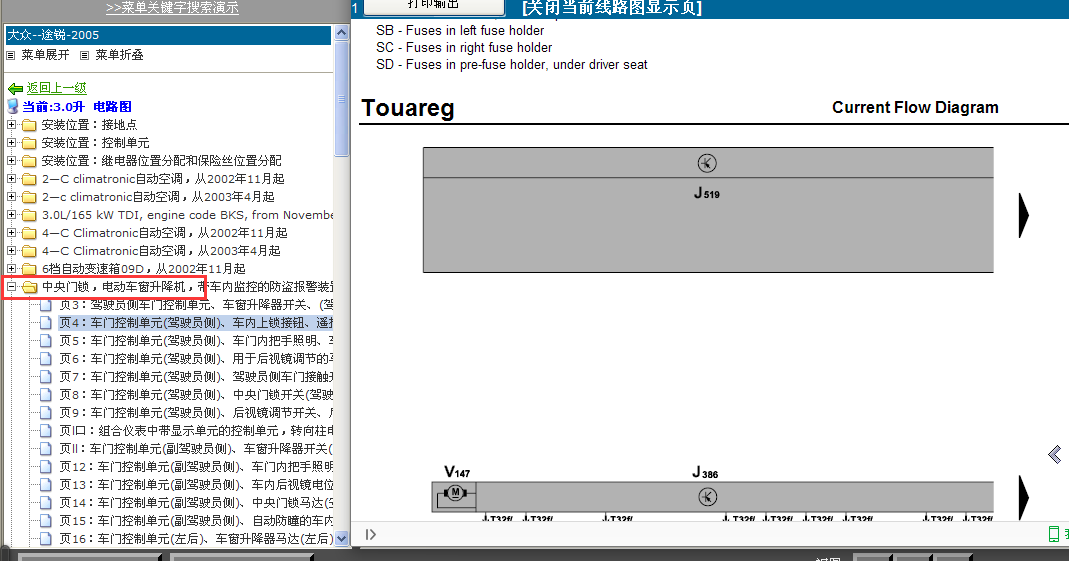The height and width of the screenshot is (561, 1069).
Task: Expand the 3.0L/165 kW TDI node
Action: (x=11, y=215)
